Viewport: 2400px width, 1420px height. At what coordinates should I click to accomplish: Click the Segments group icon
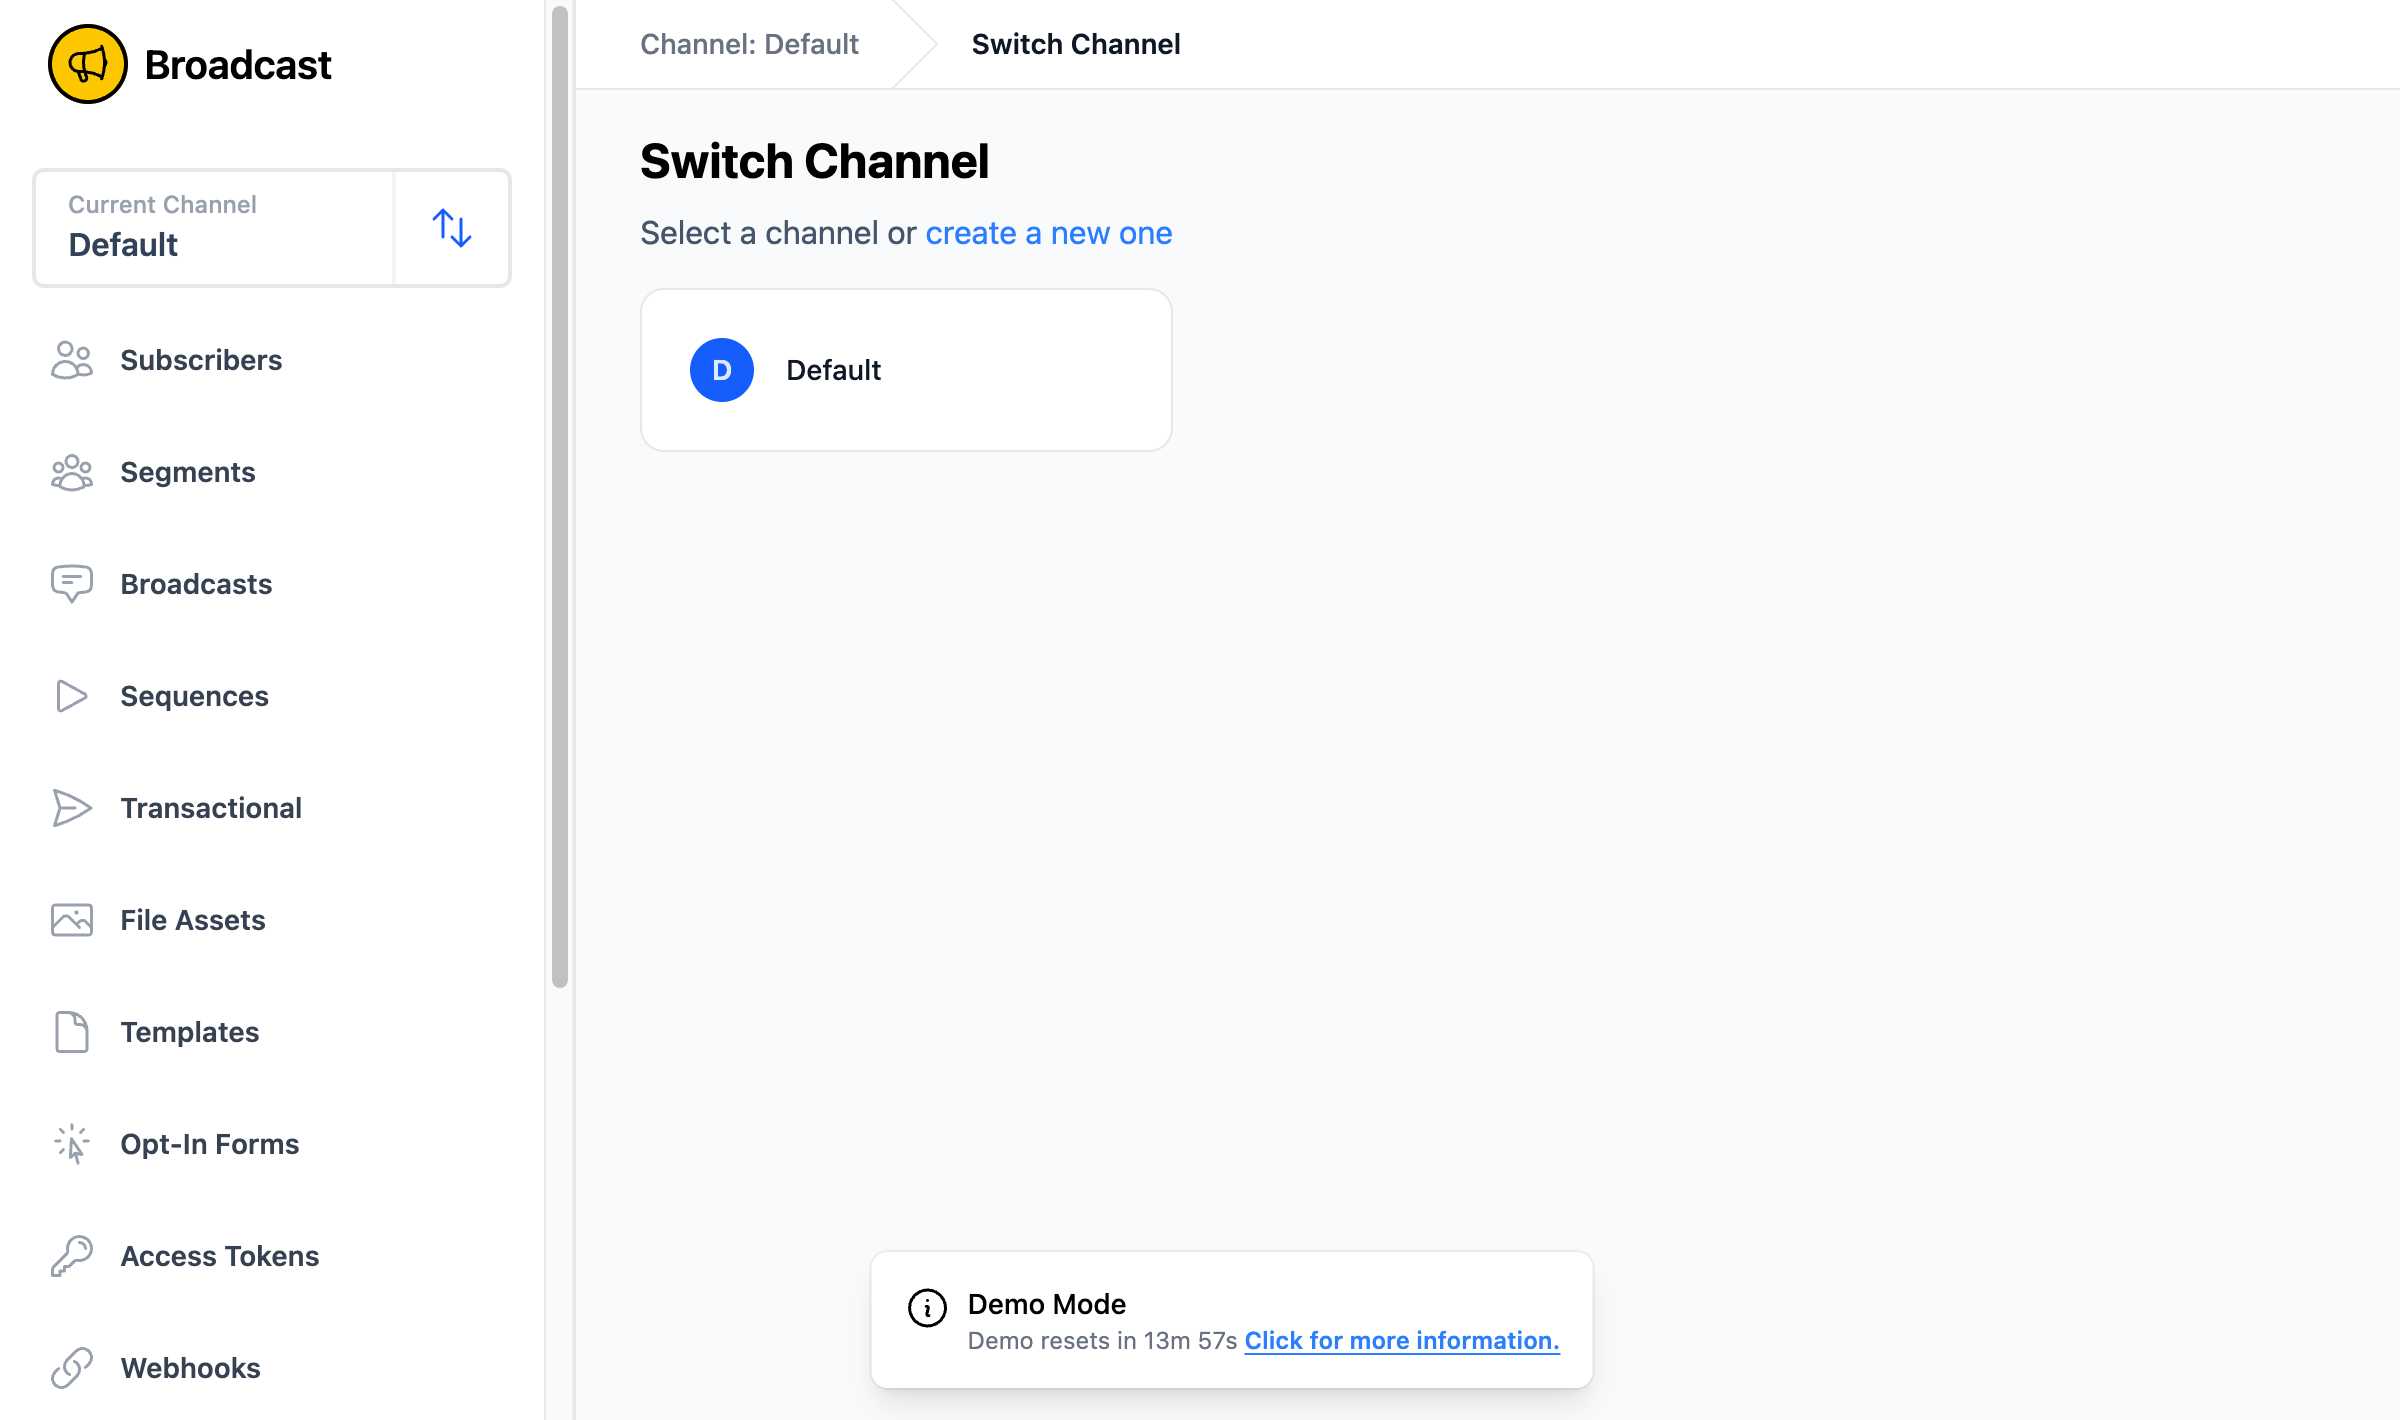[x=72, y=472]
